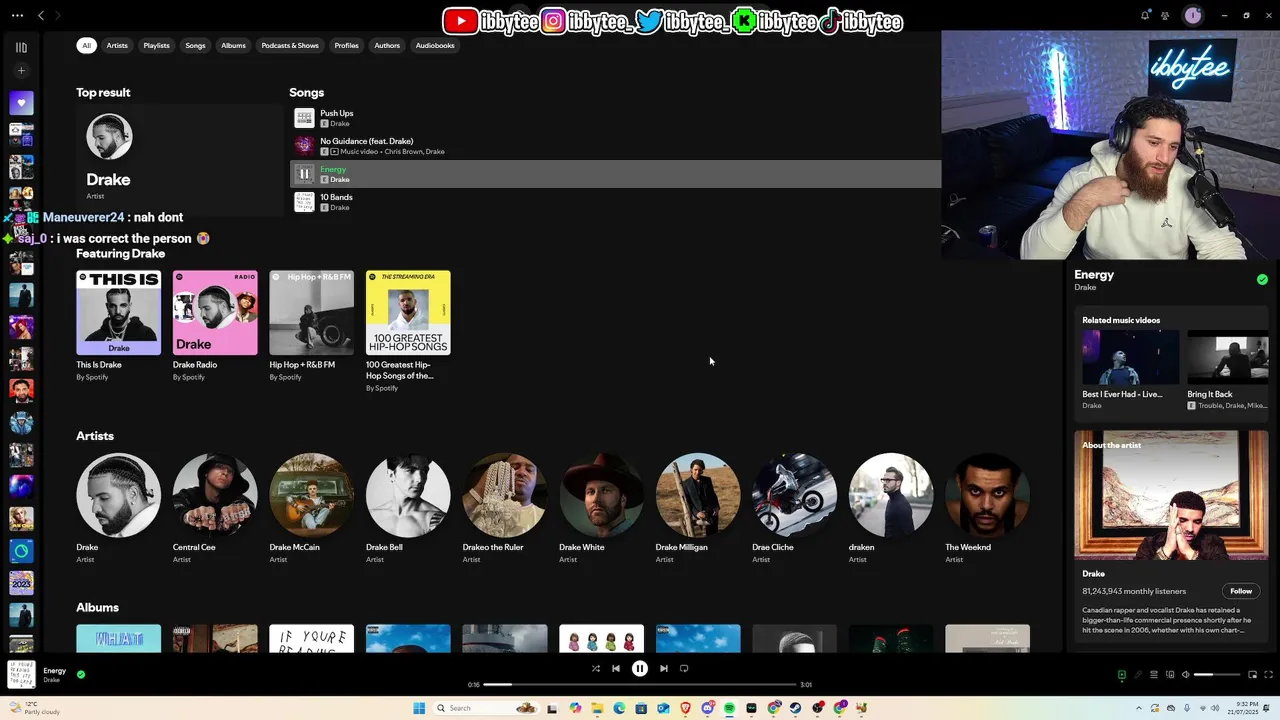
Task: Pause playback with the main player button
Action: [x=640, y=669]
